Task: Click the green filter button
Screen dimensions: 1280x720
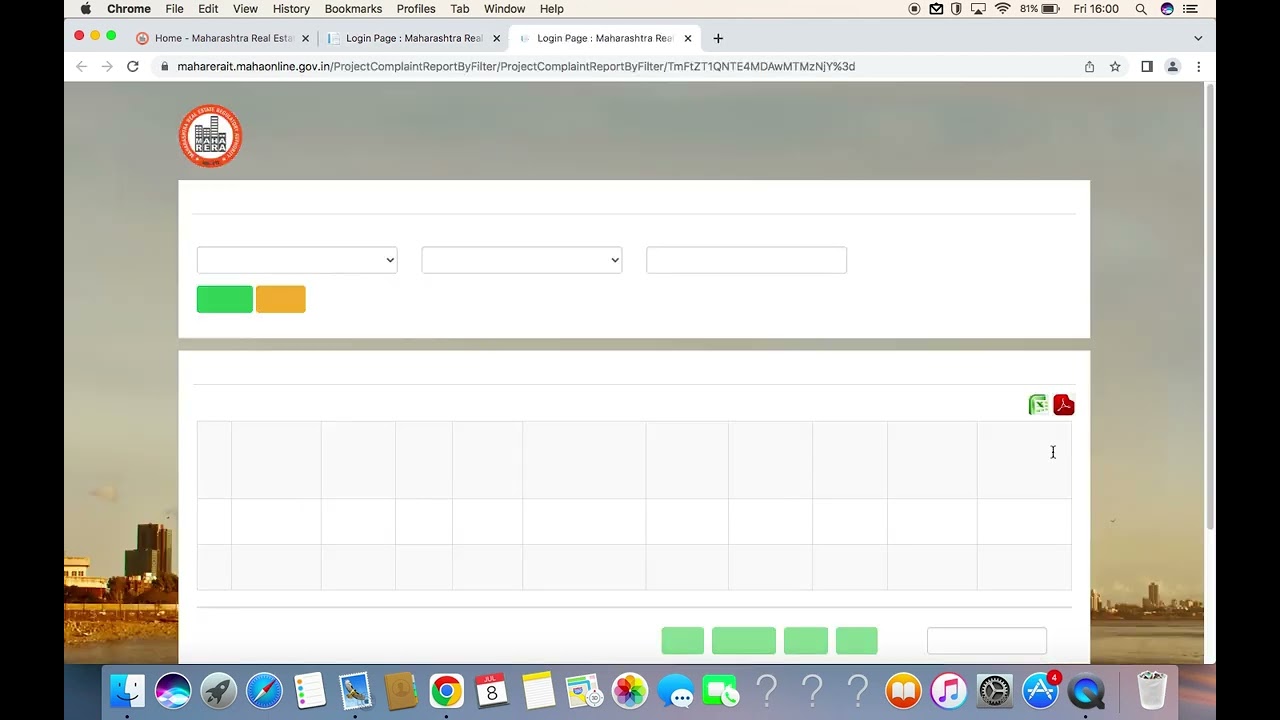Action: point(225,299)
